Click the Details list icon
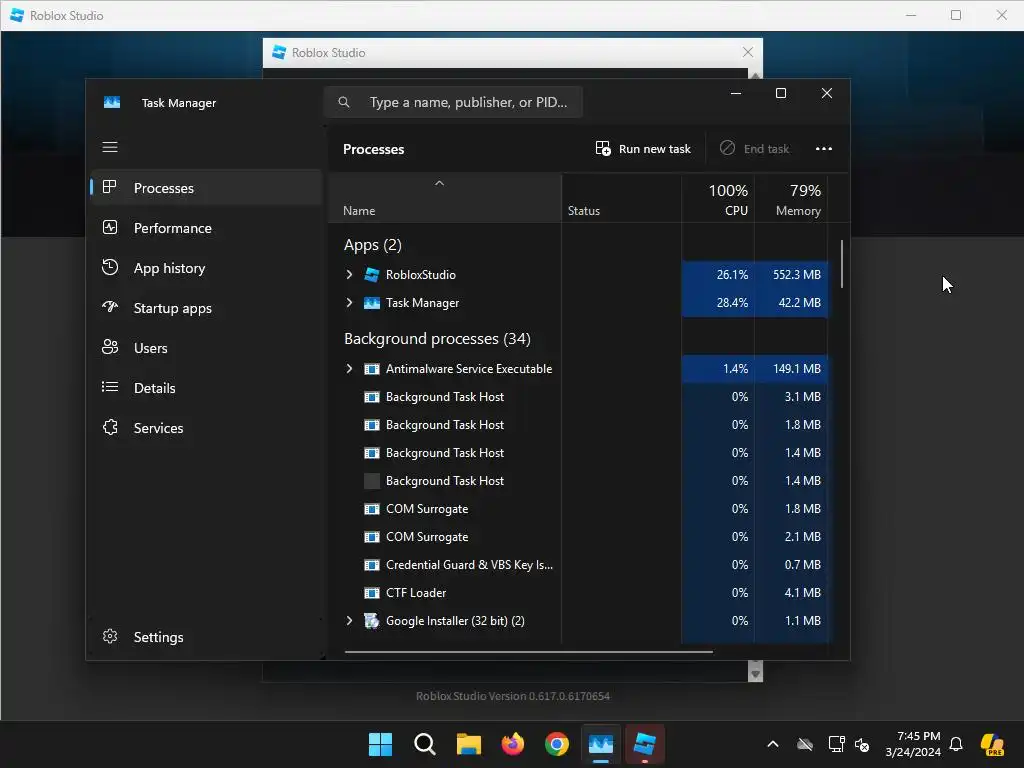 (110, 387)
